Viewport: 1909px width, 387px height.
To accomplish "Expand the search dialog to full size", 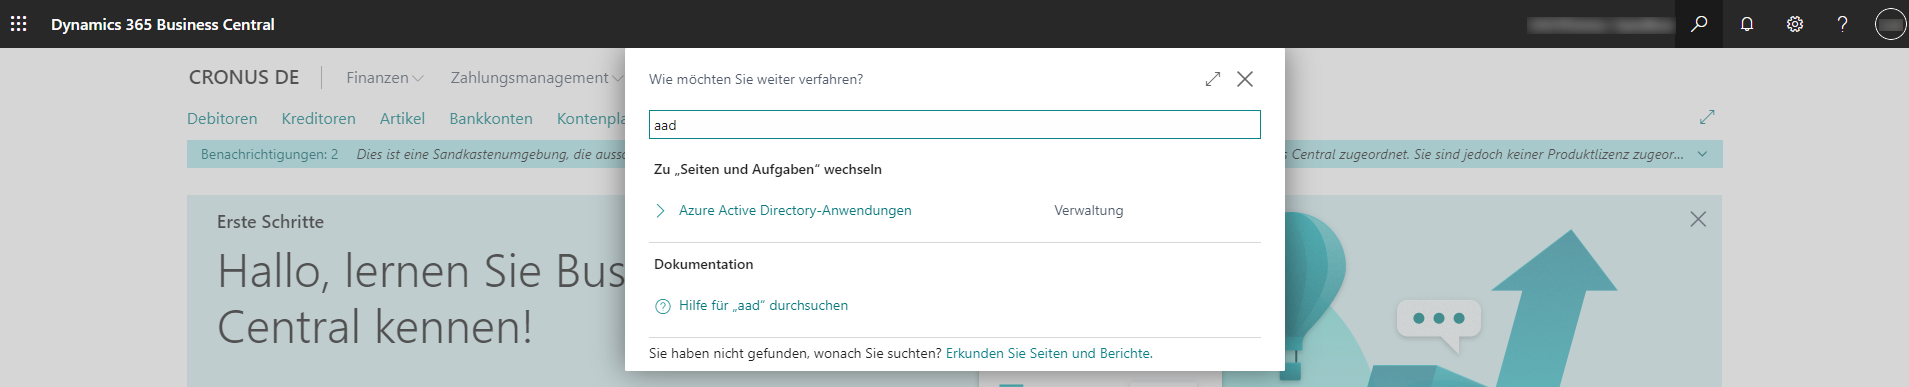I will 1213,79.
